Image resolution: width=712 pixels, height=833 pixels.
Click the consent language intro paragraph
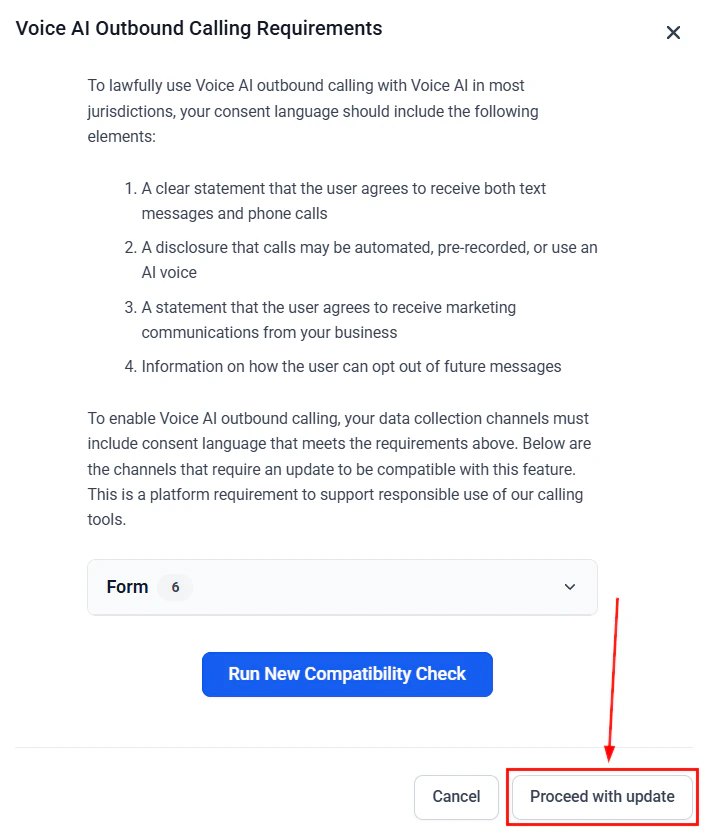pos(312,110)
